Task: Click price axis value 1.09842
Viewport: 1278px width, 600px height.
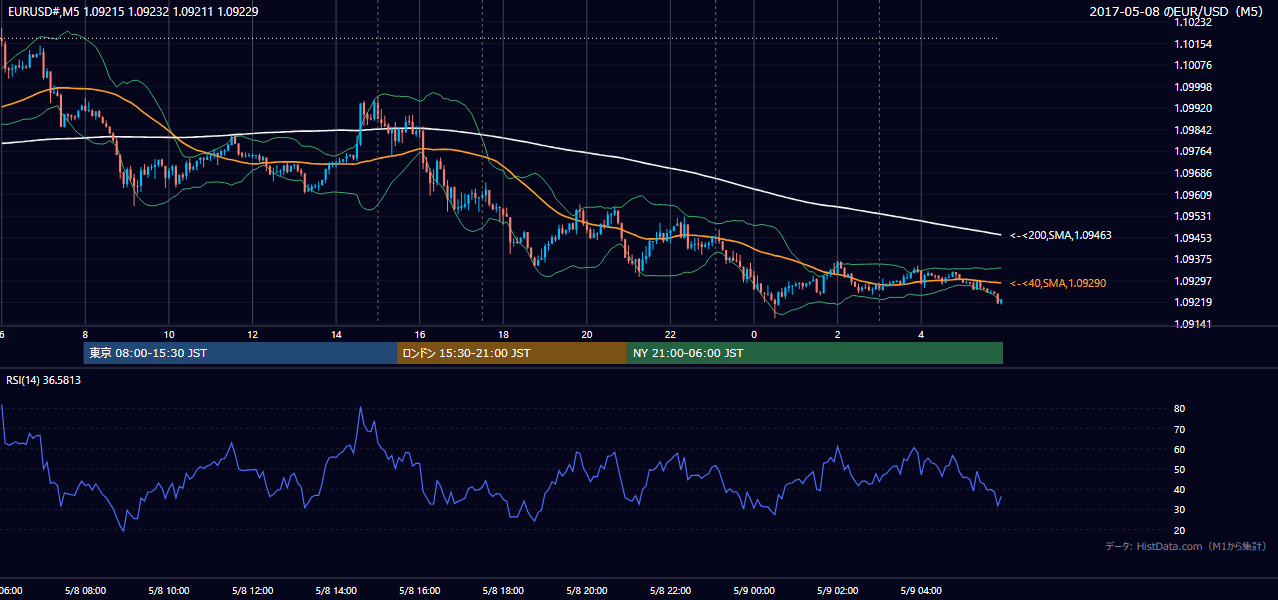Action: click(1193, 130)
